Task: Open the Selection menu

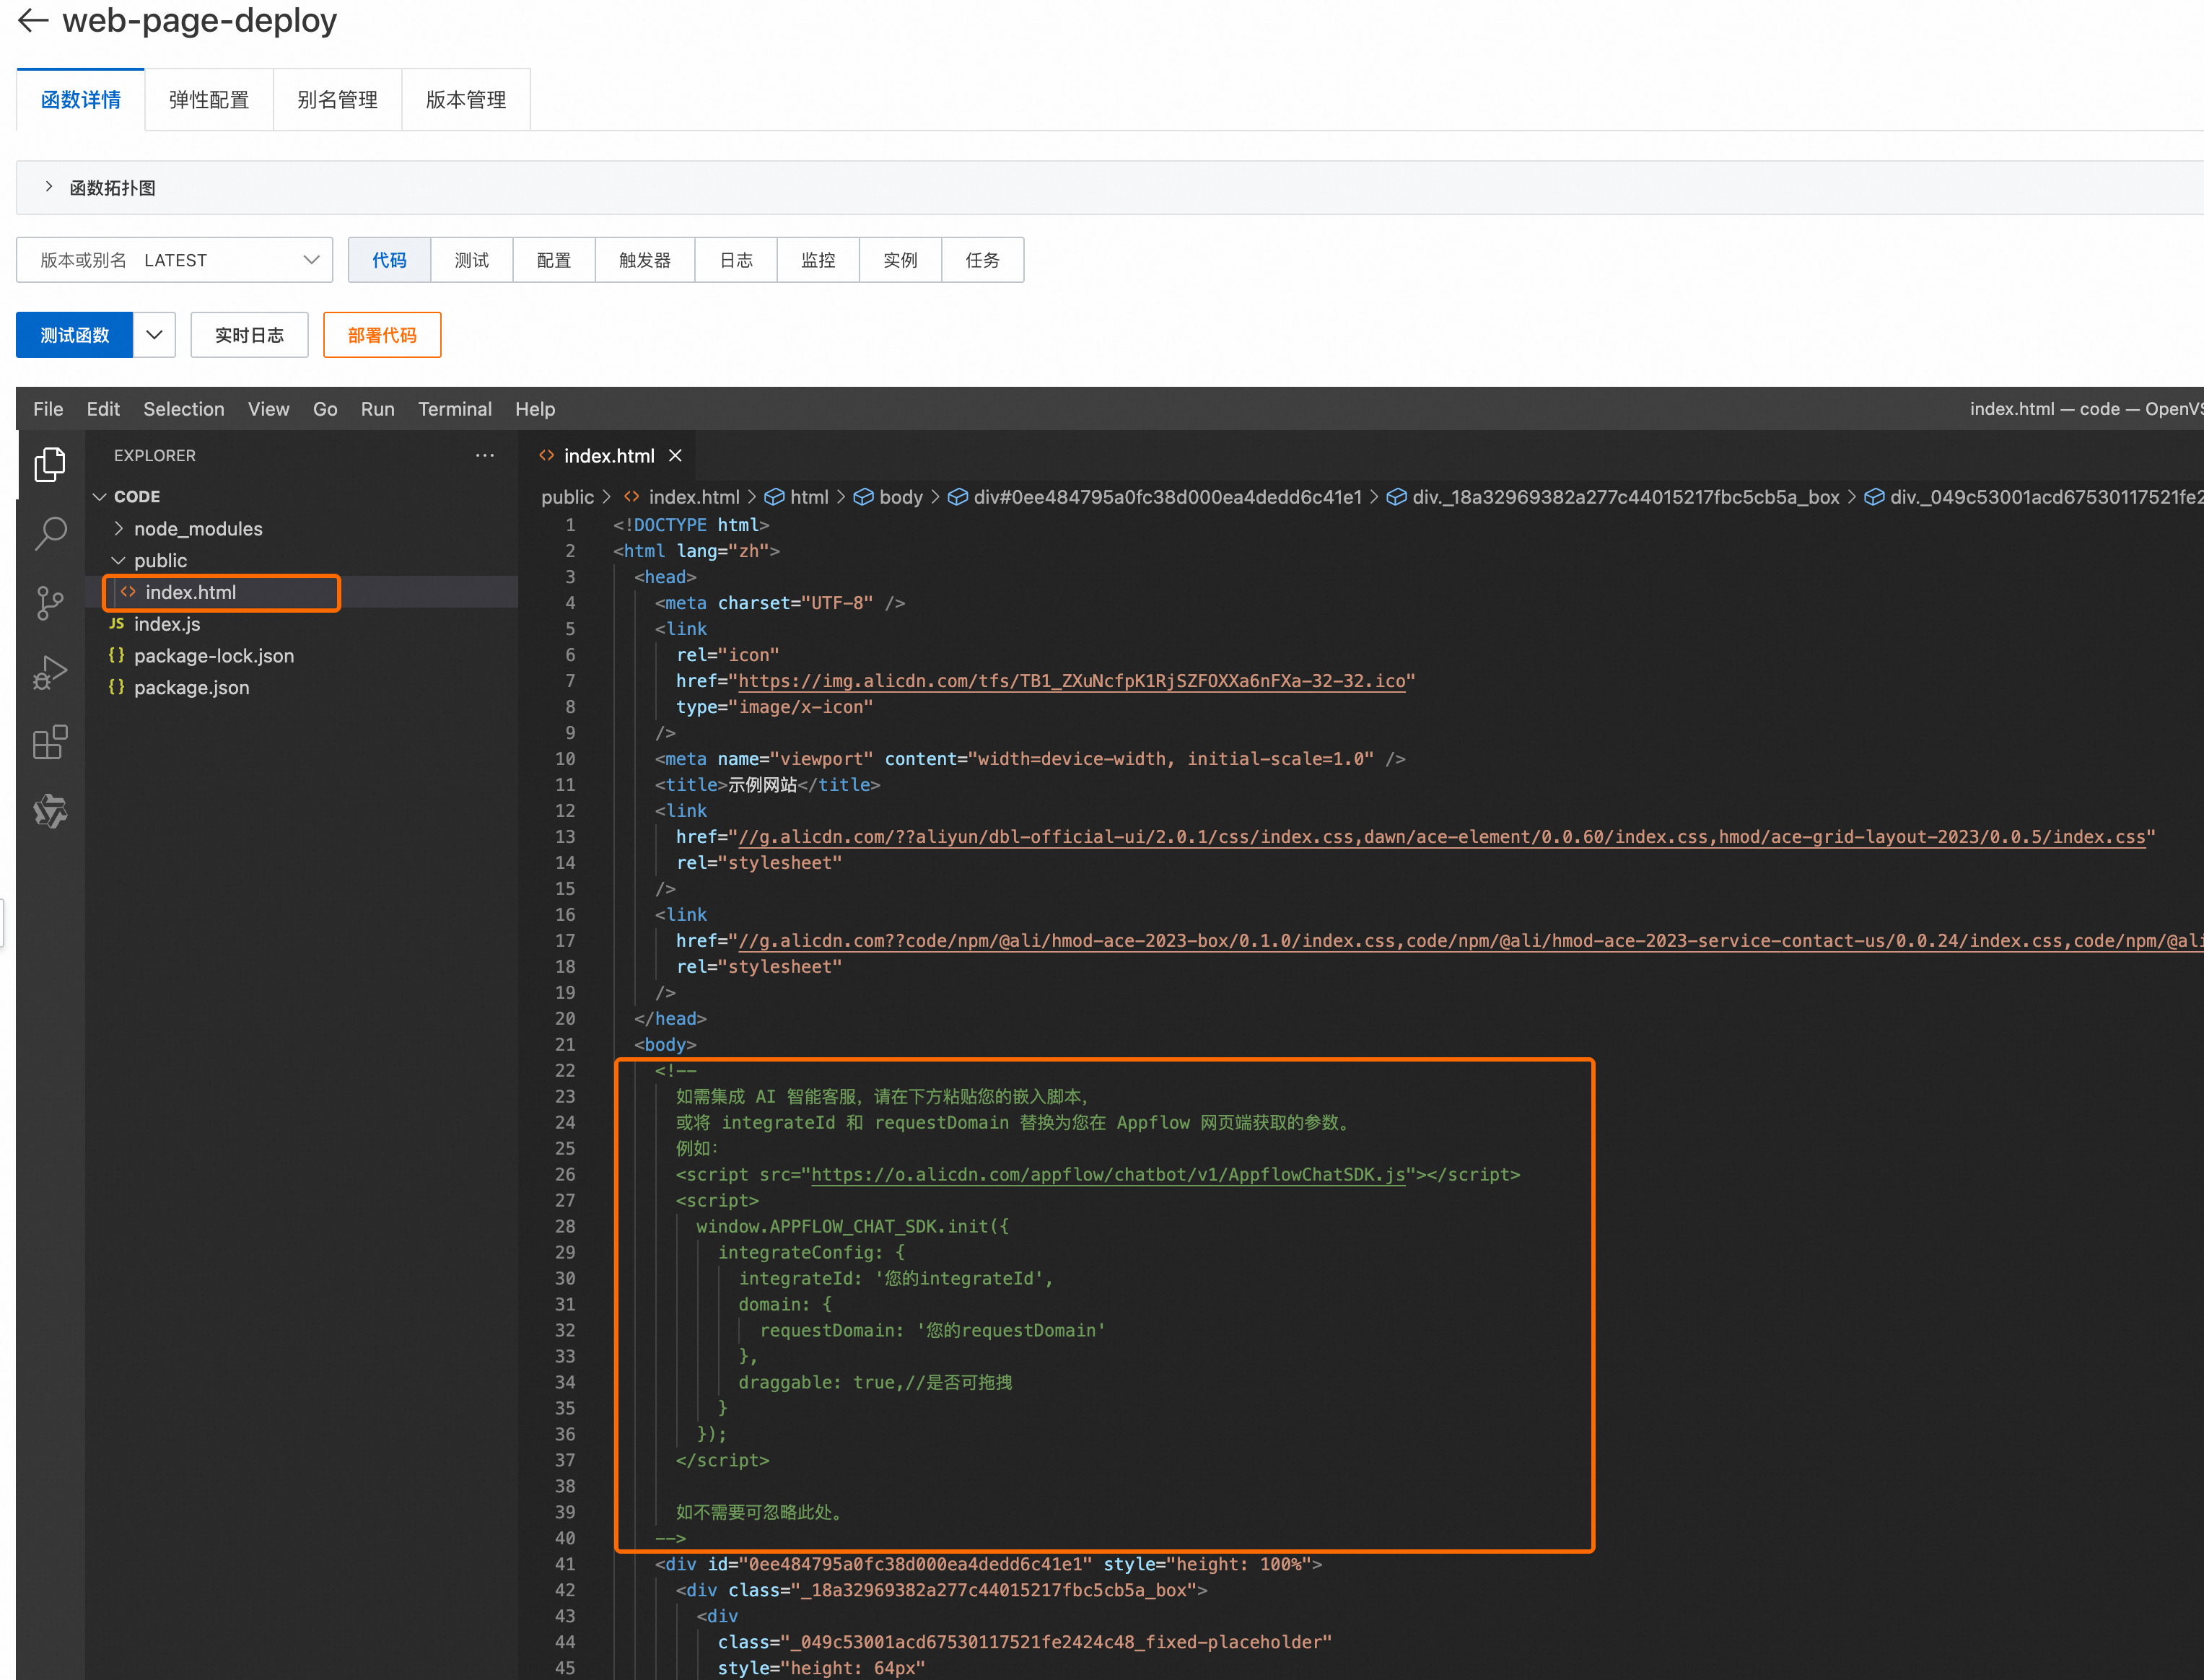Action: (184, 409)
